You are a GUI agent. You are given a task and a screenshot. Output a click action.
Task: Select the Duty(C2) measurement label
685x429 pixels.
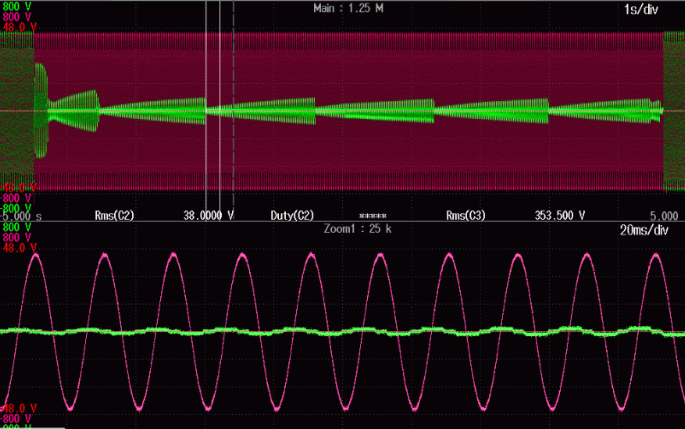[292, 215]
